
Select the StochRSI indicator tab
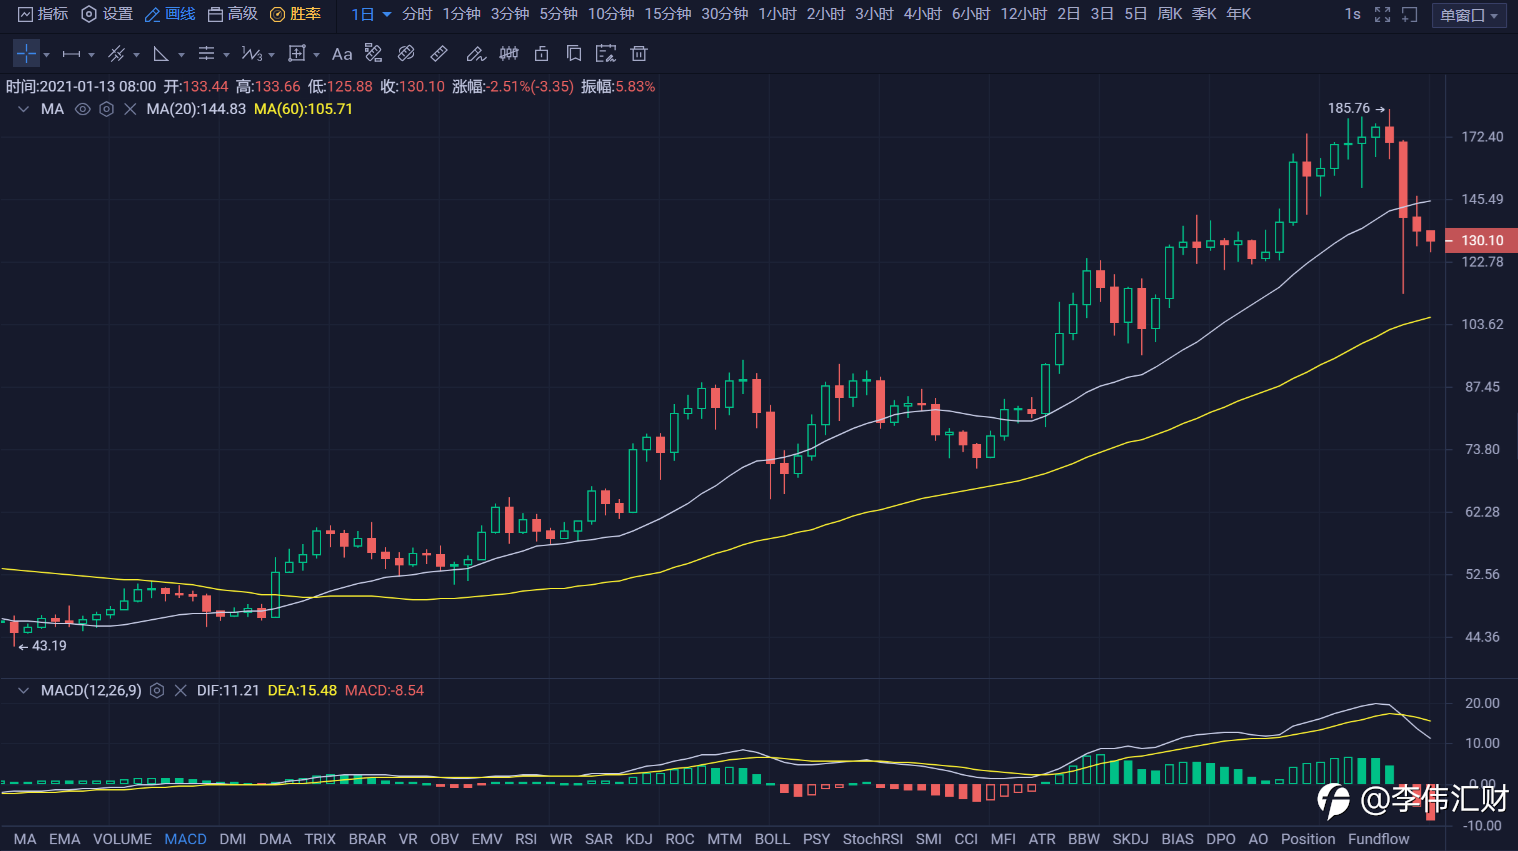873,839
